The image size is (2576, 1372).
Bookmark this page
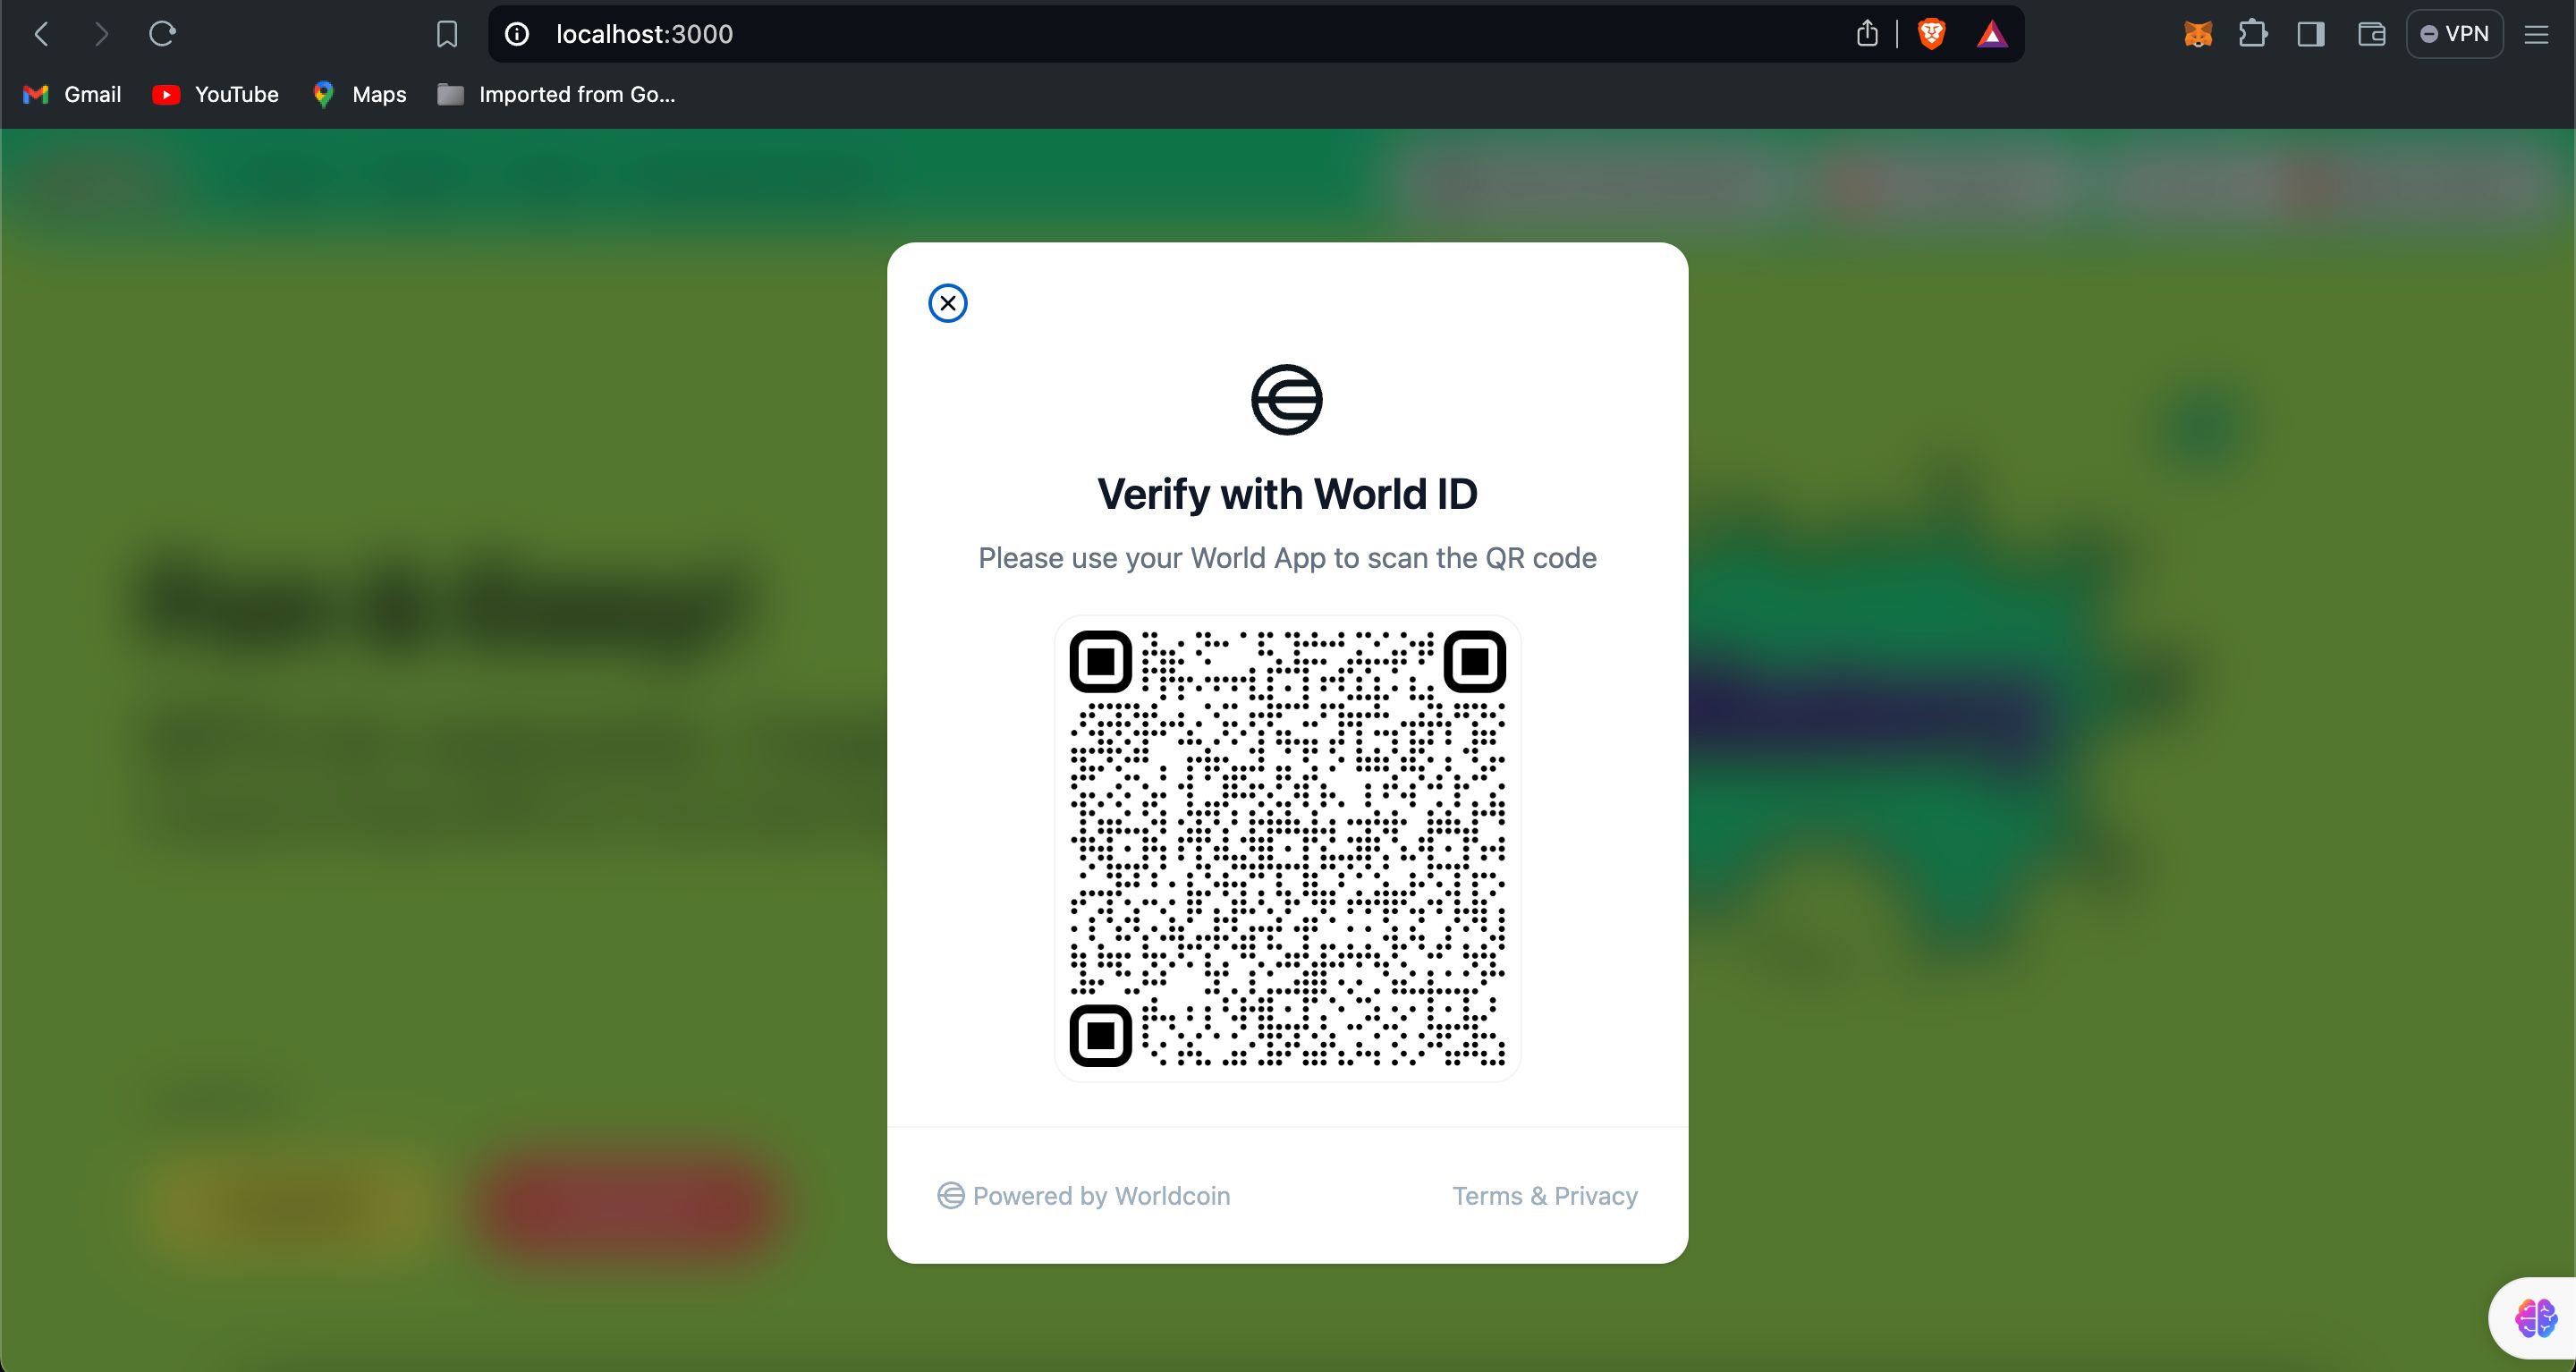pos(447,34)
